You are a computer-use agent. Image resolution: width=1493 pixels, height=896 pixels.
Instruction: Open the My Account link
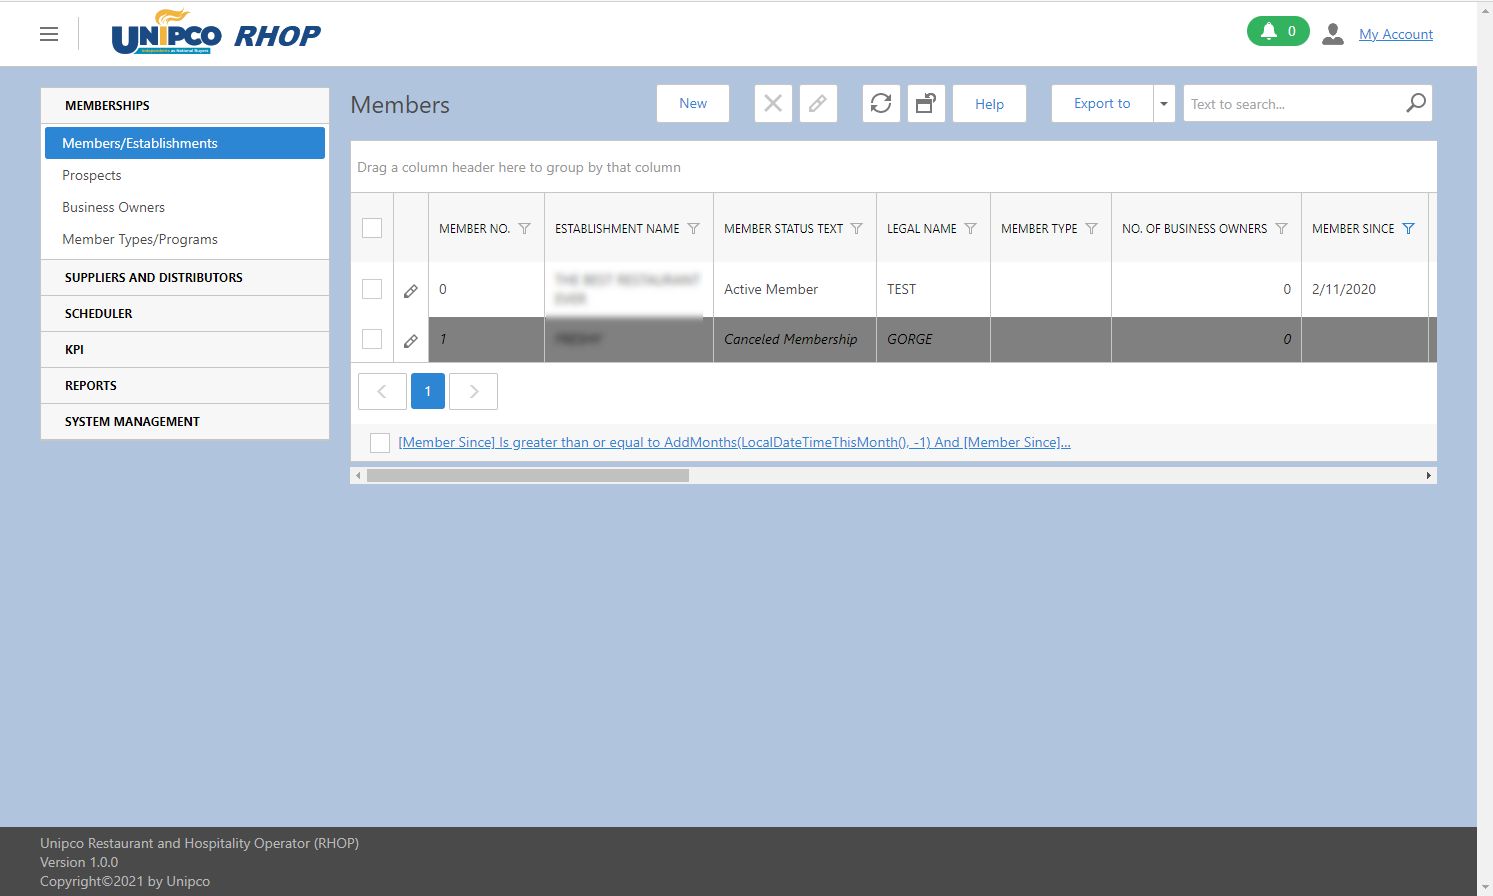tap(1395, 34)
